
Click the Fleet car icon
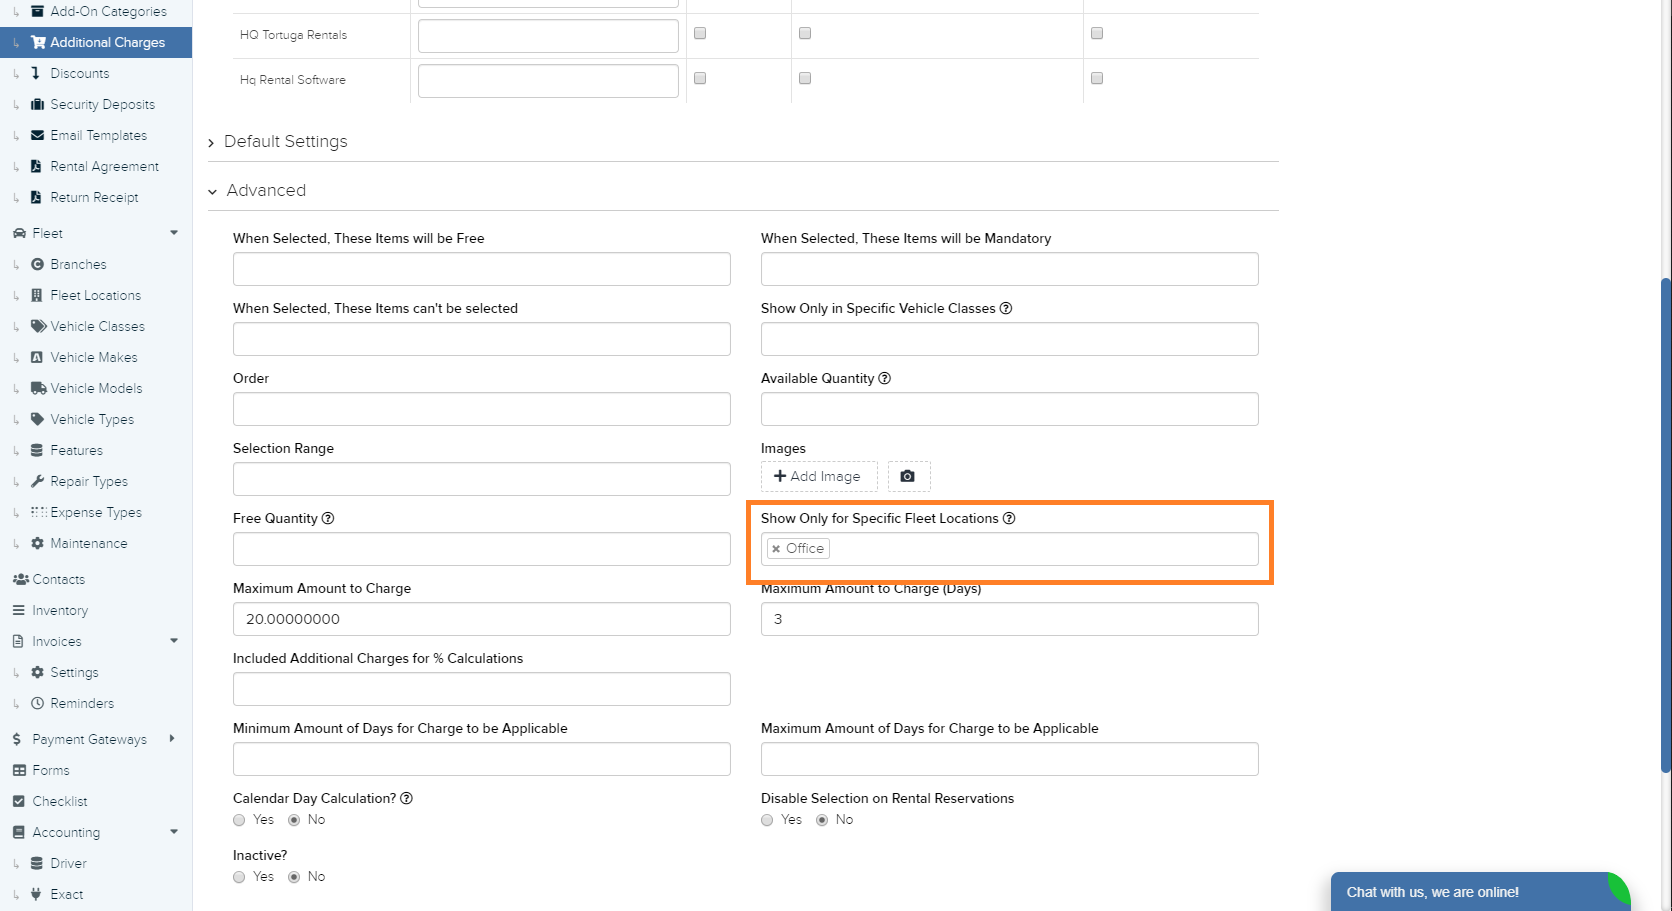pyautogui.click(x=19, y=233)
